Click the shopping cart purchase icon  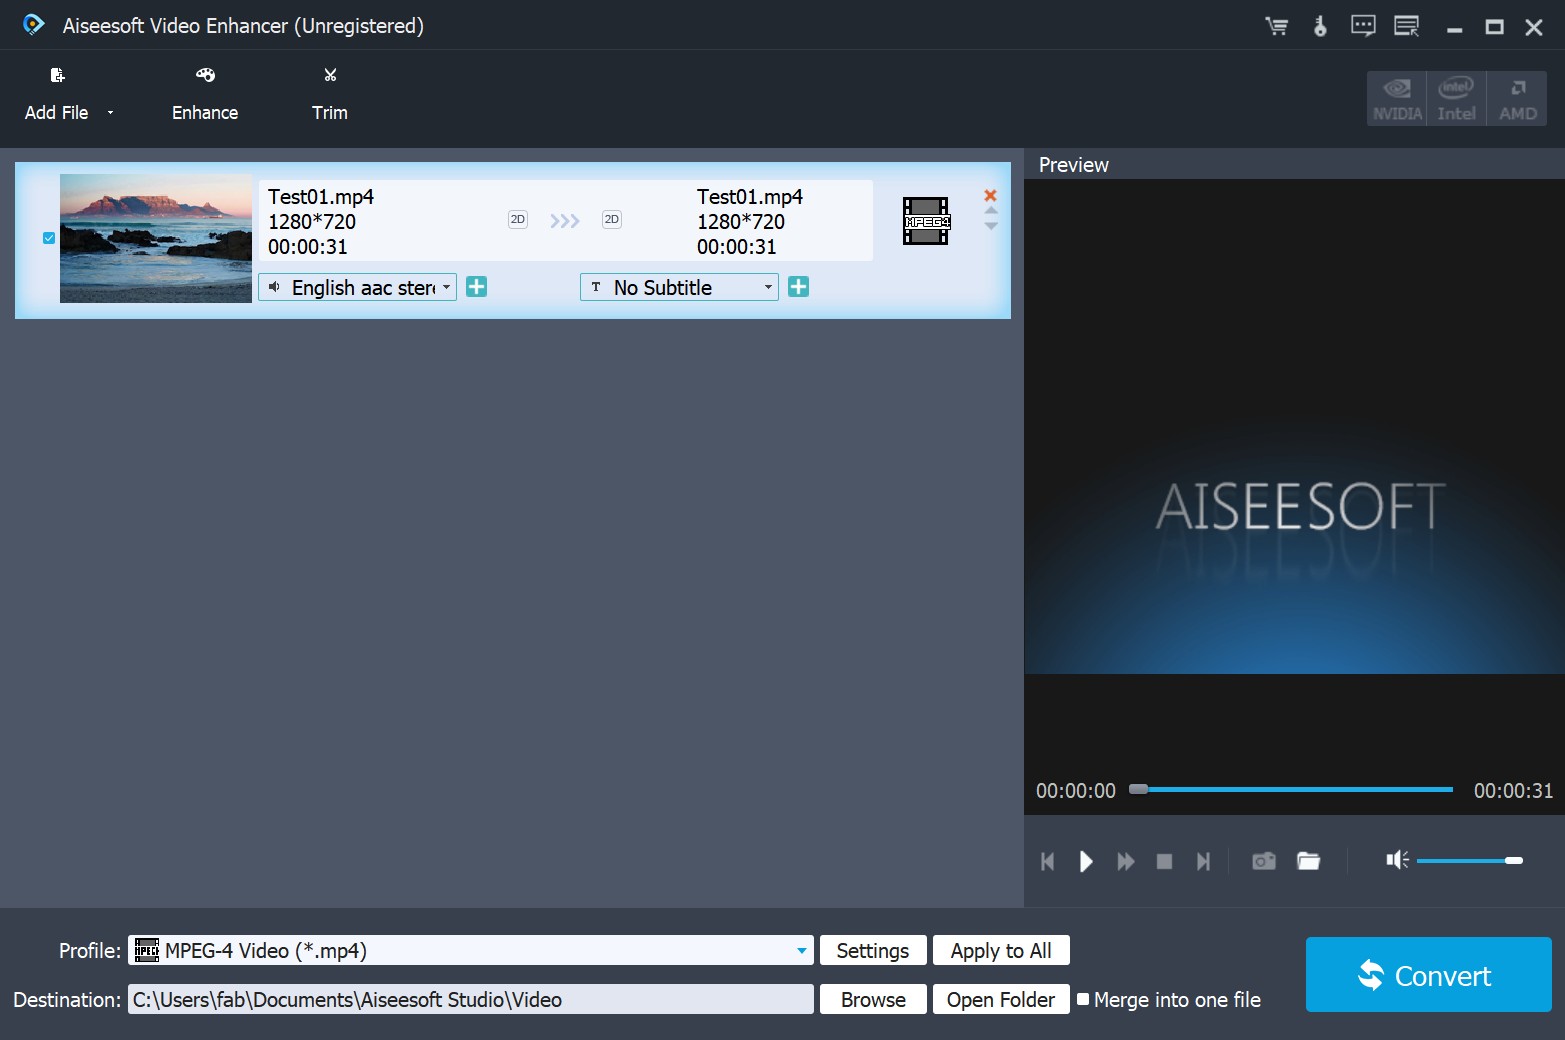(x=1276, y=27)
